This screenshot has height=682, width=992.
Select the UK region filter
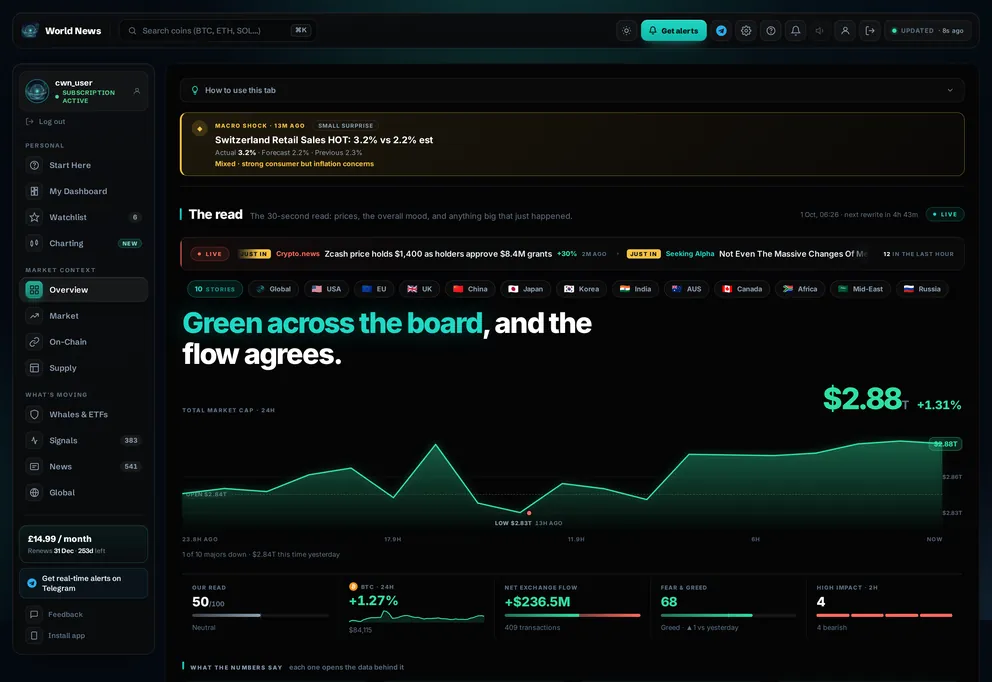[419, 289]
